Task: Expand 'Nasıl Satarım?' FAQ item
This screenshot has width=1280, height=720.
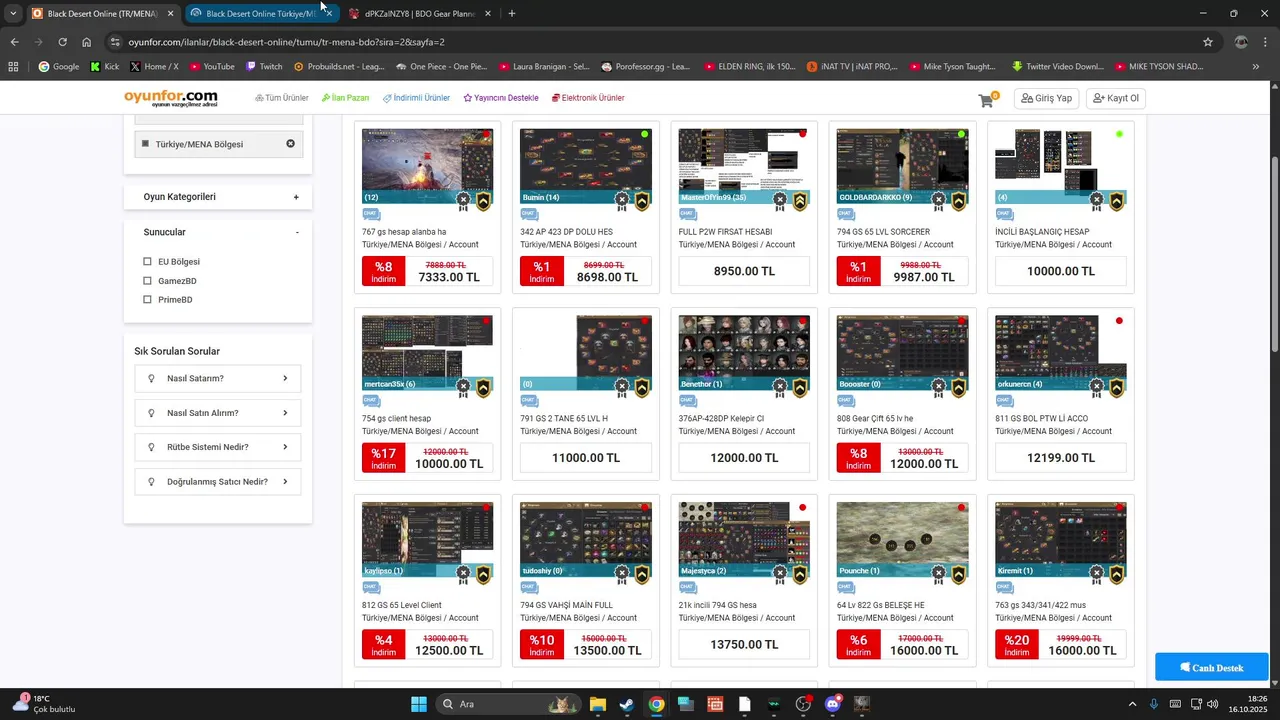Action: [x=218, y=378]
